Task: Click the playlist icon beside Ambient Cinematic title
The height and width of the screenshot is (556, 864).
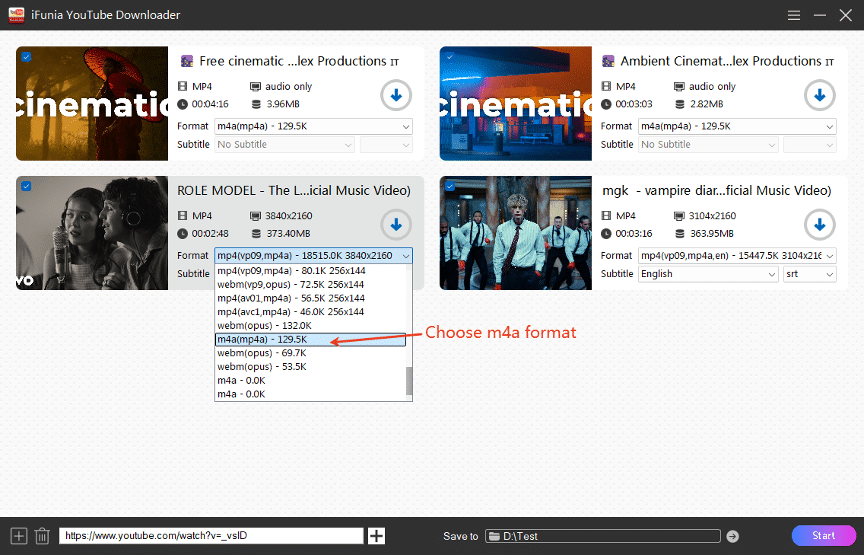Action: [608, 61]
